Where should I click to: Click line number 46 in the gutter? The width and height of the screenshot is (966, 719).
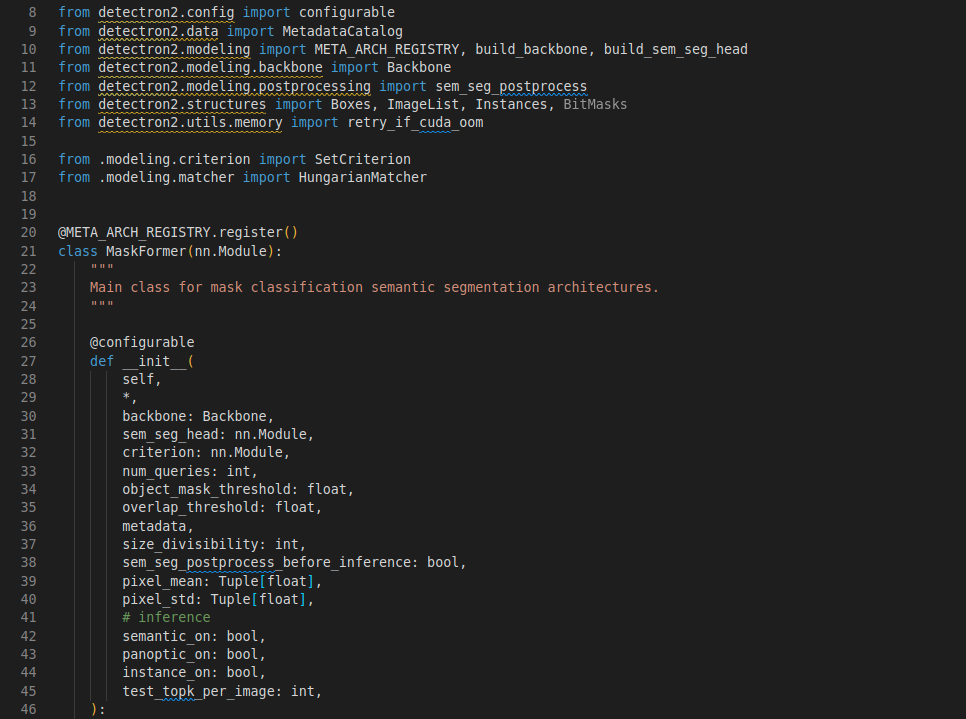[x=28, y=710]
